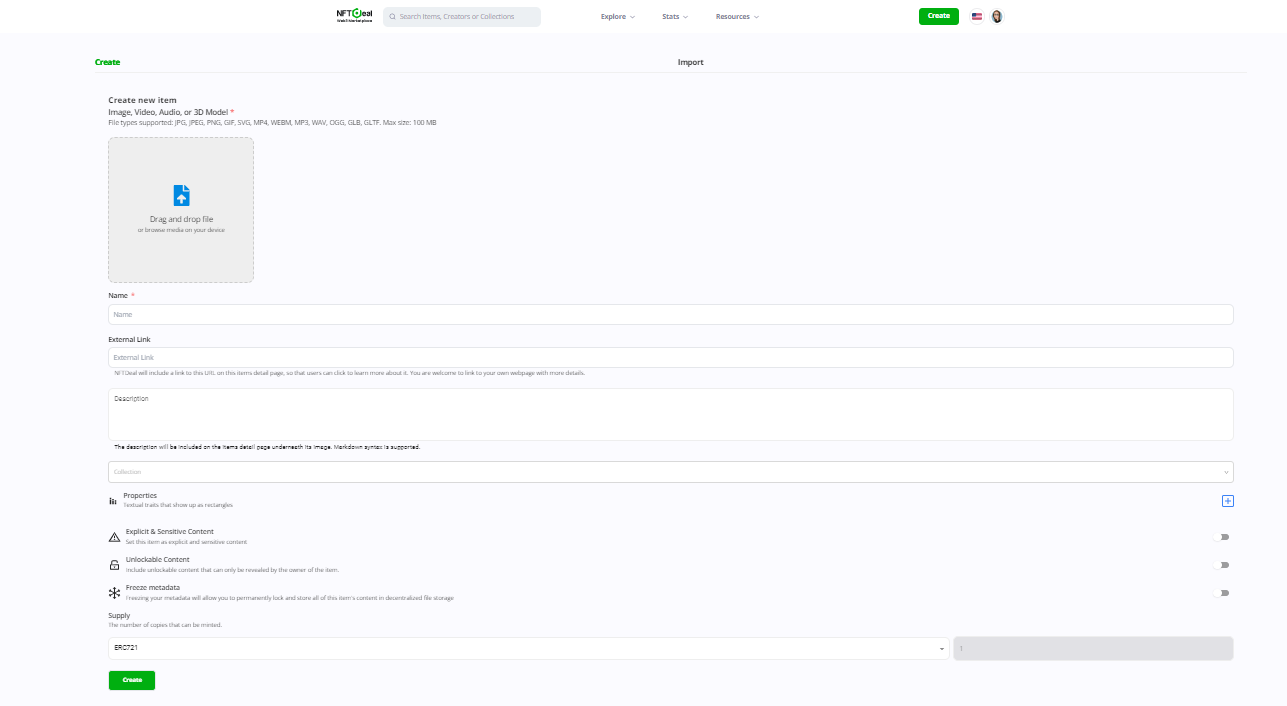Click the warning triangle icon for Explicit Content
1287x706 pixels.
coord(114,537)
